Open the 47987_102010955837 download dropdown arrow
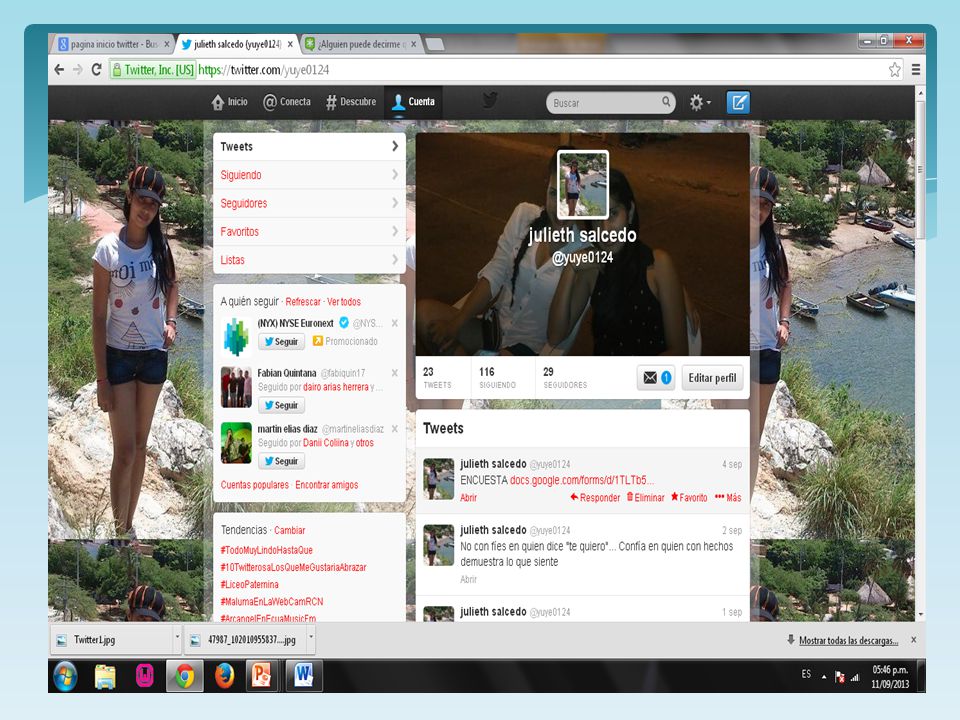Screen dimensions: 960x720 310,637
